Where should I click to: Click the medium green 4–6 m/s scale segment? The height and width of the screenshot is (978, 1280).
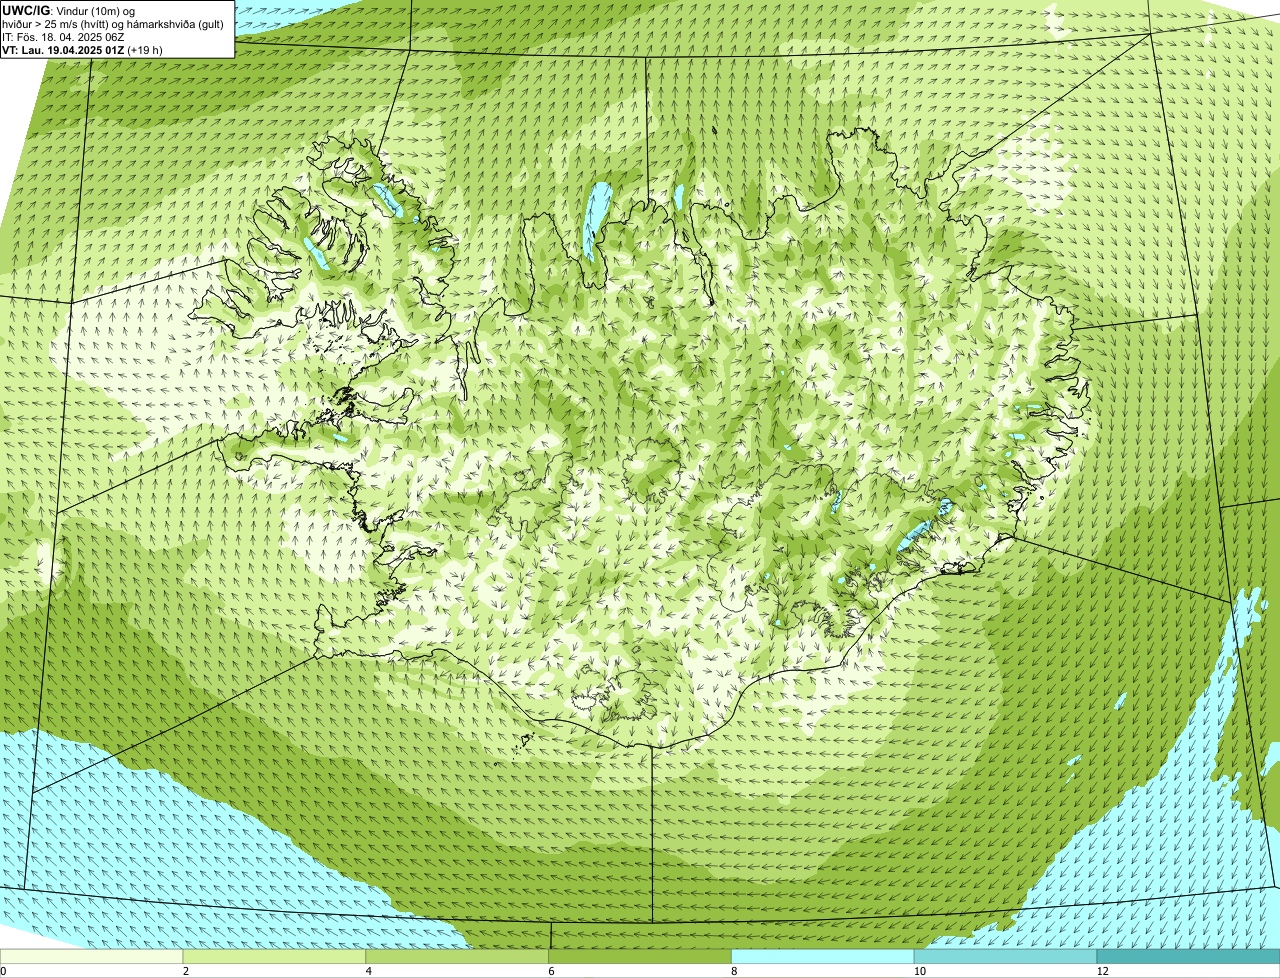[x=458, y=957]
